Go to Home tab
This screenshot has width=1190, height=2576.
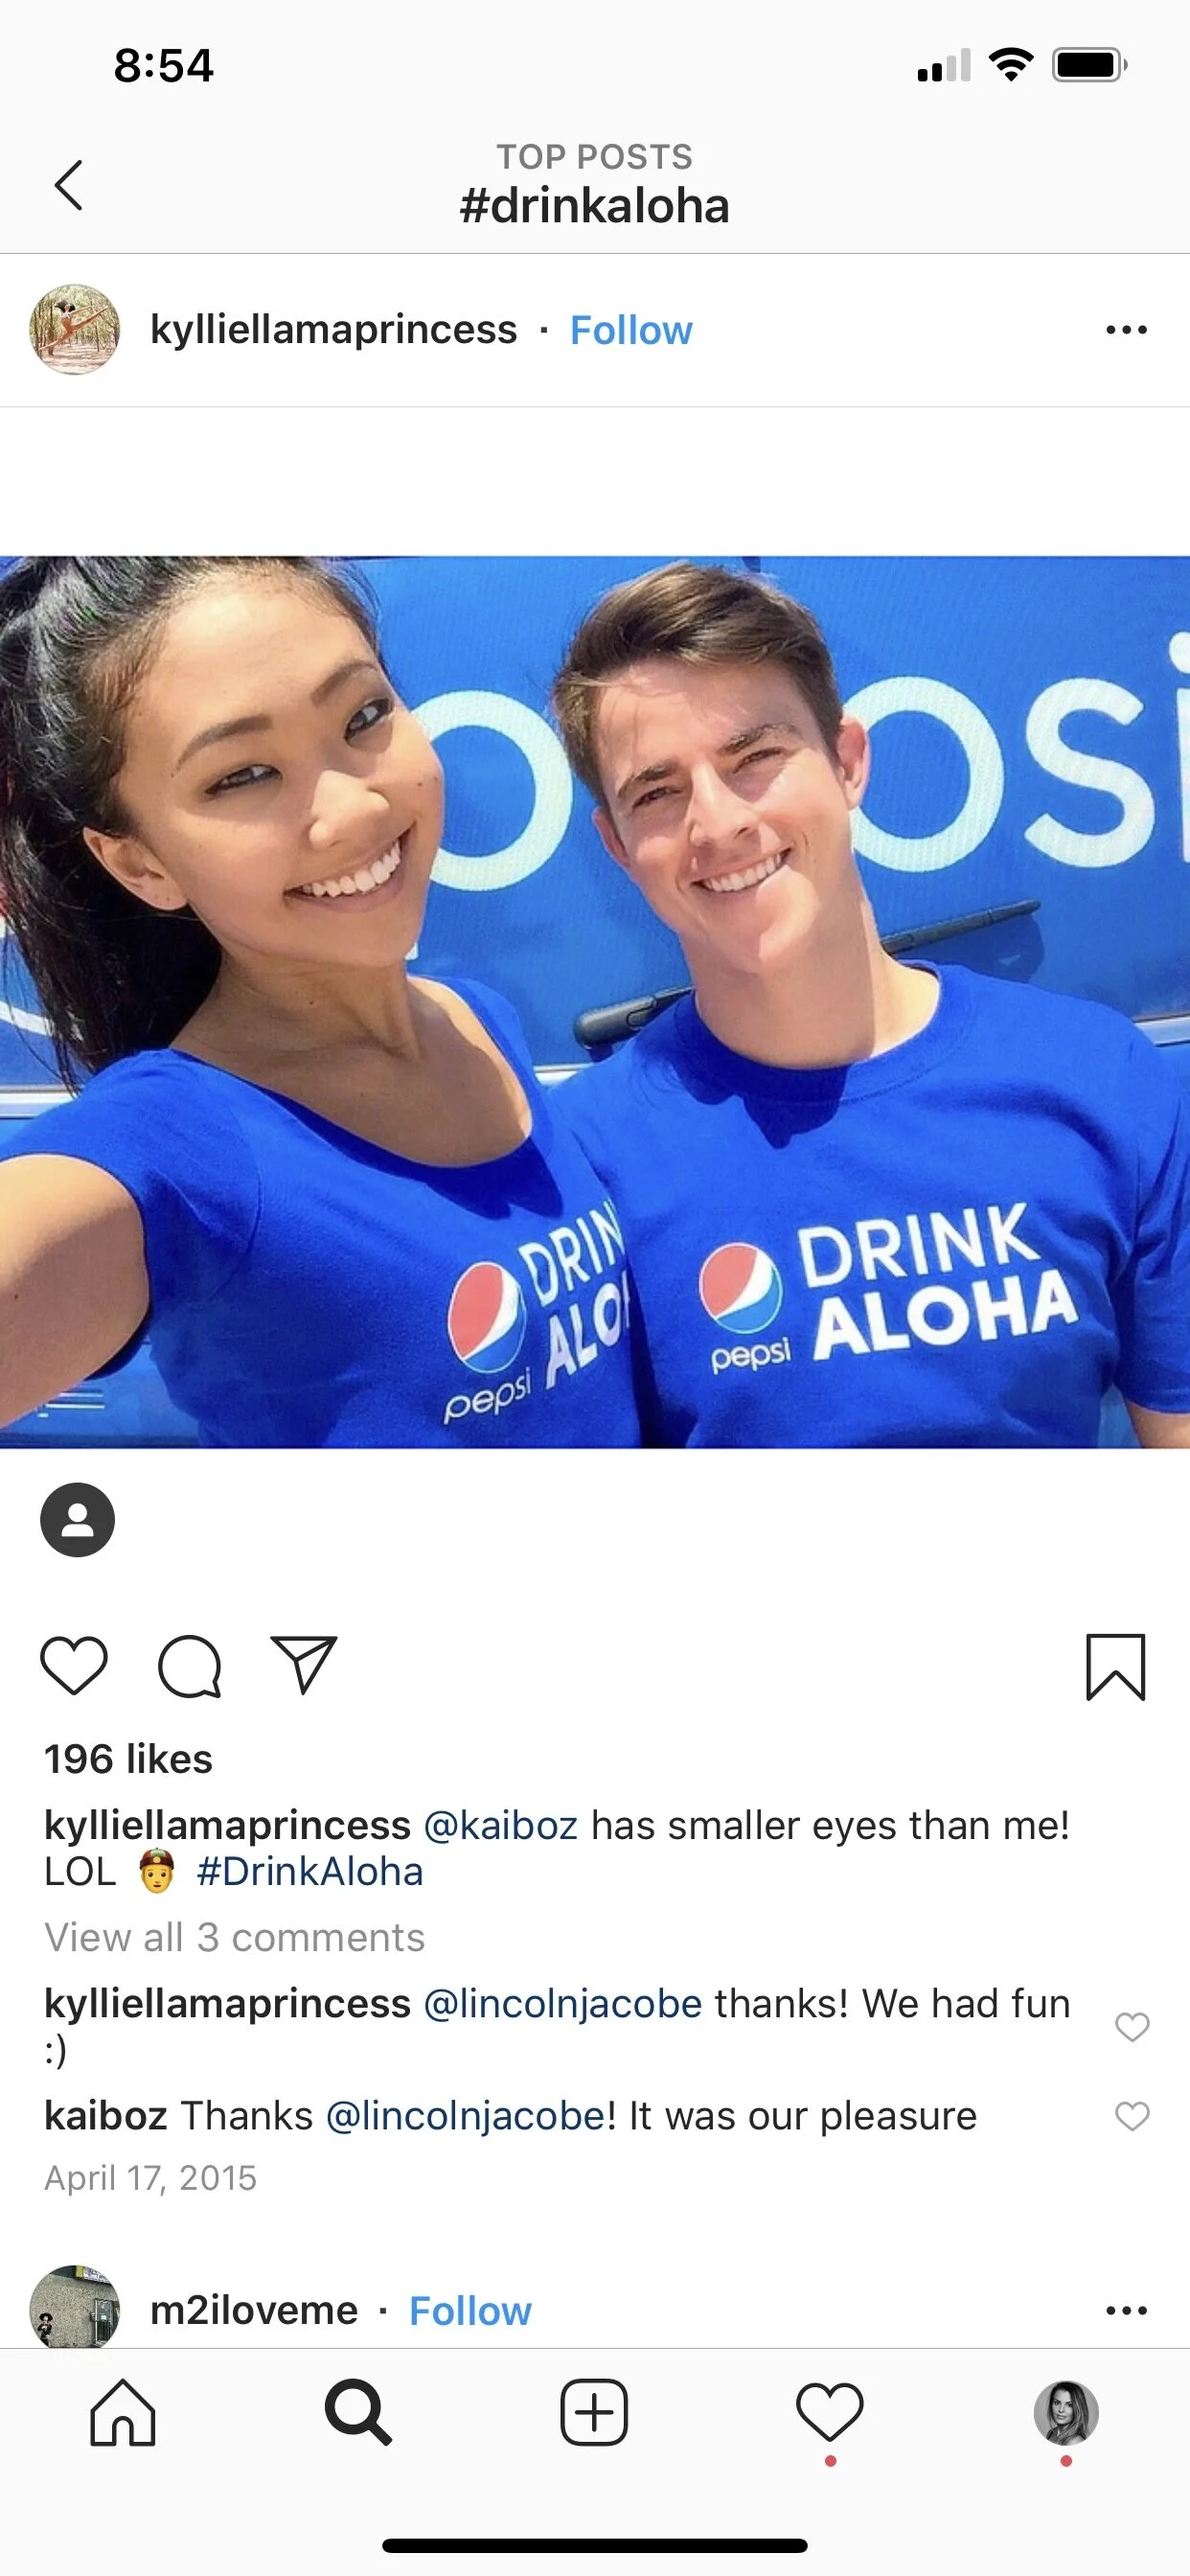point(123,2413)
